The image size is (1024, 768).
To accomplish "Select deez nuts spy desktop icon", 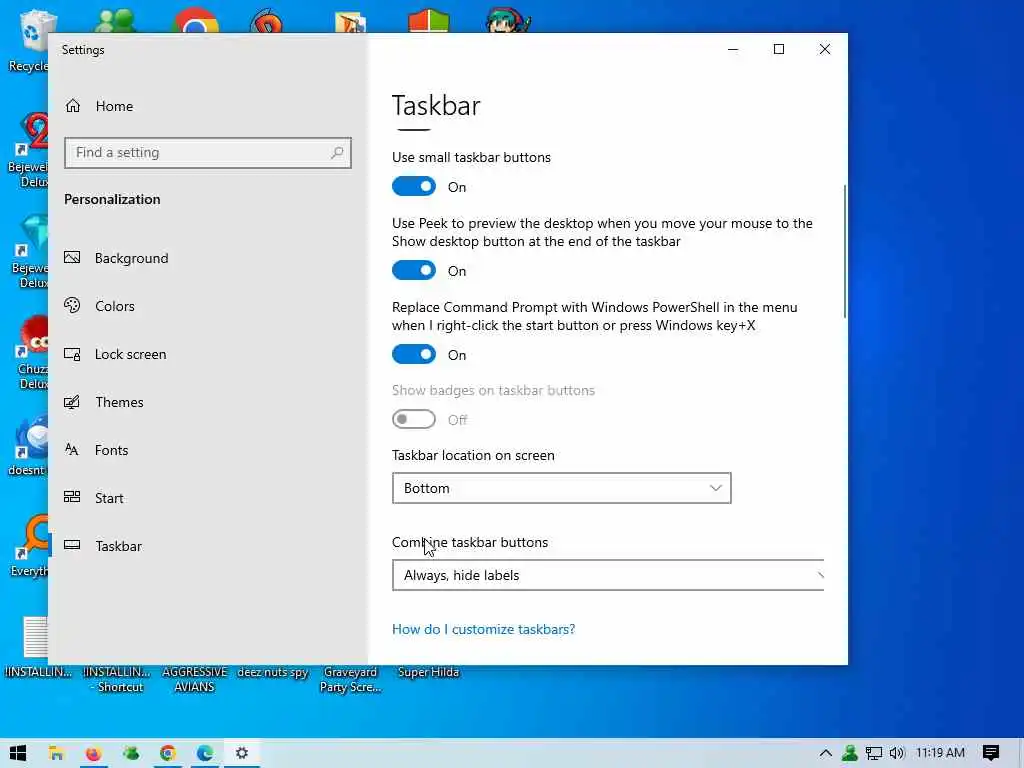I will coord(272,672).
